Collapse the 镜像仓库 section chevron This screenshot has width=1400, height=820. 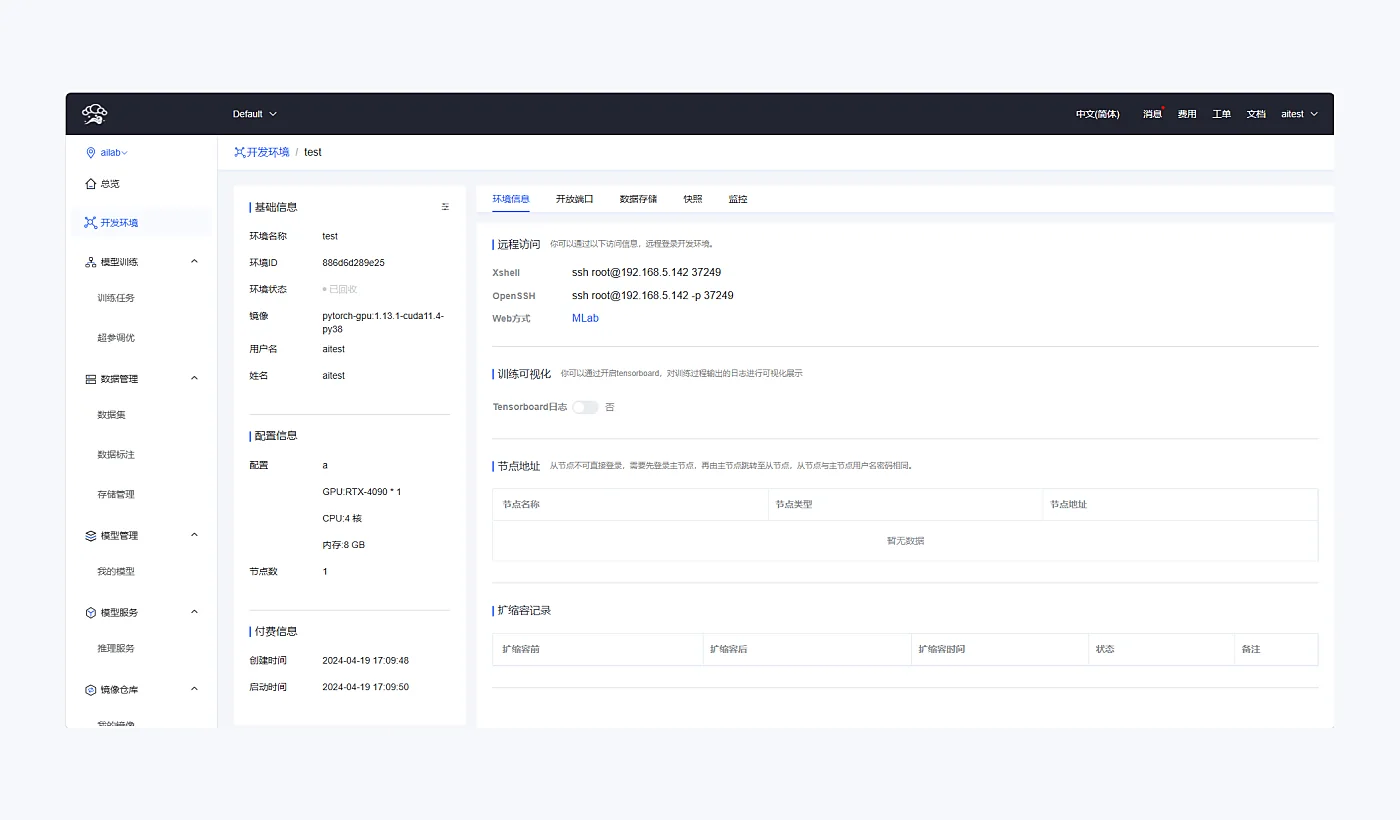(194, 689)
